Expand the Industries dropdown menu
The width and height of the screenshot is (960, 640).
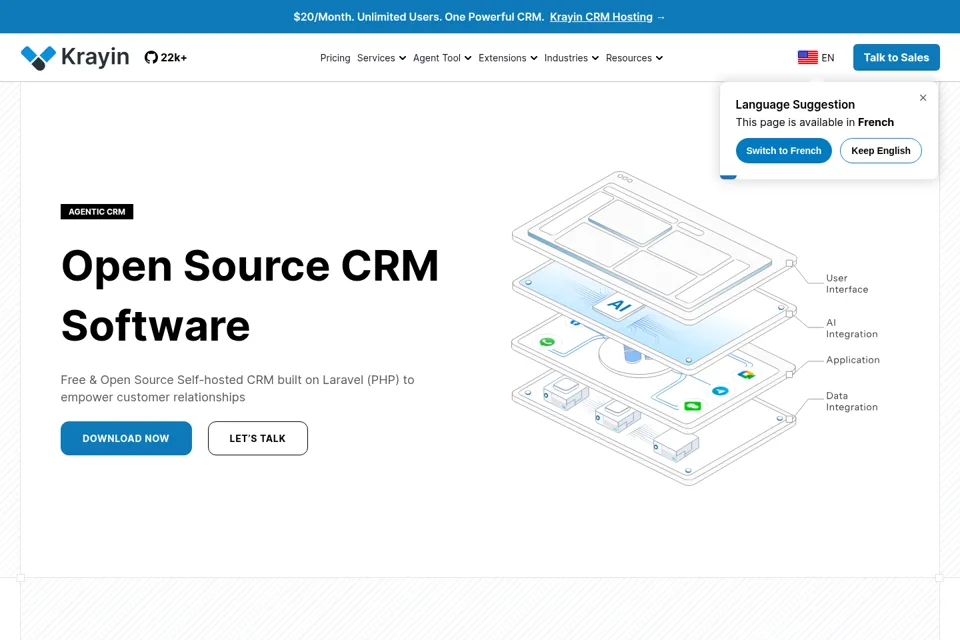pyautogui.click(x=571, y=58)
